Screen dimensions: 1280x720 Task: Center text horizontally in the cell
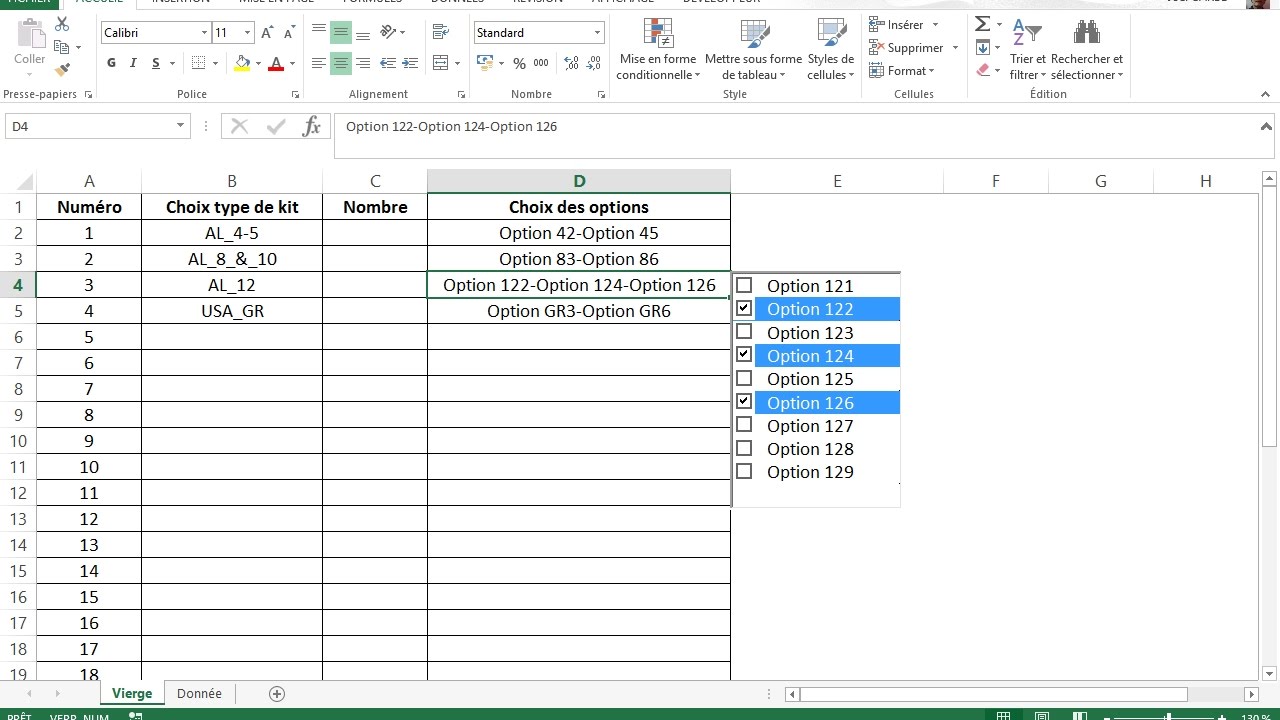tap(341, 63)
